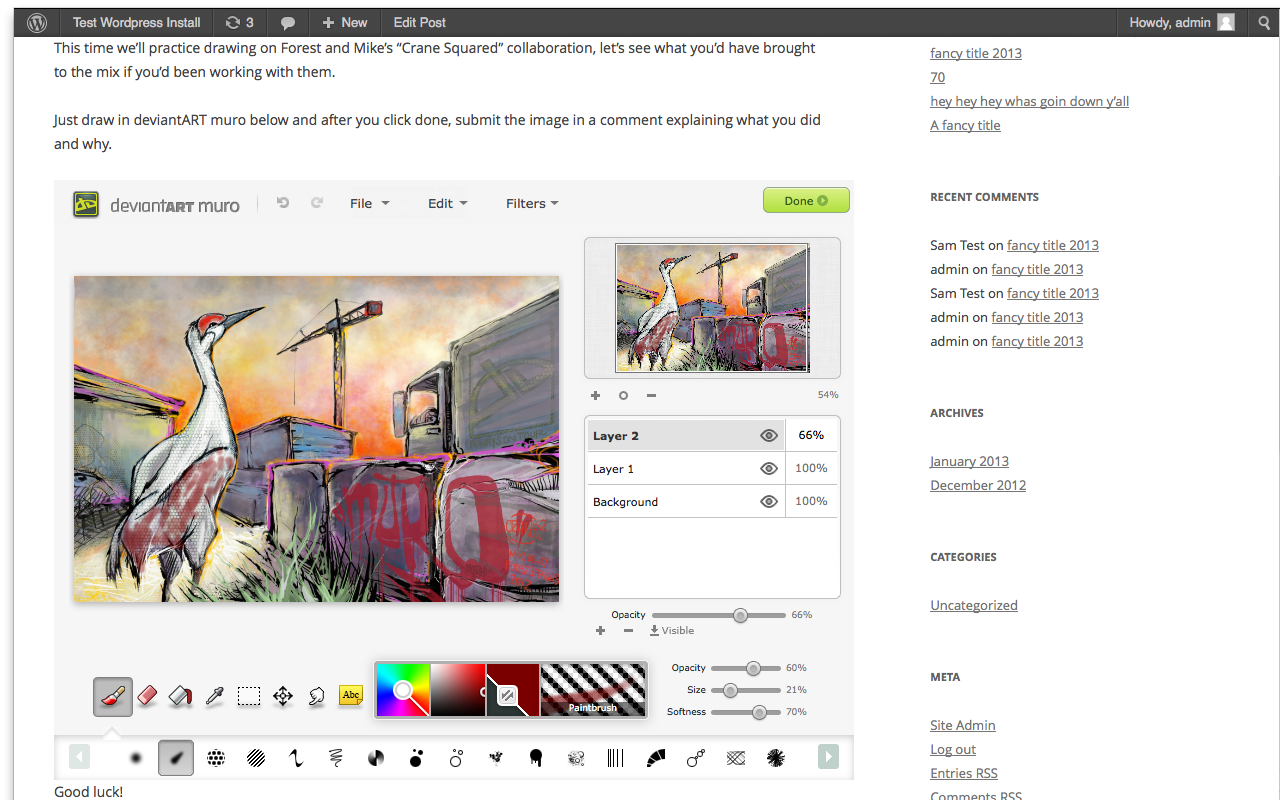Open the January 2013 archive link

pyautogui.click(x=969, y=461)
